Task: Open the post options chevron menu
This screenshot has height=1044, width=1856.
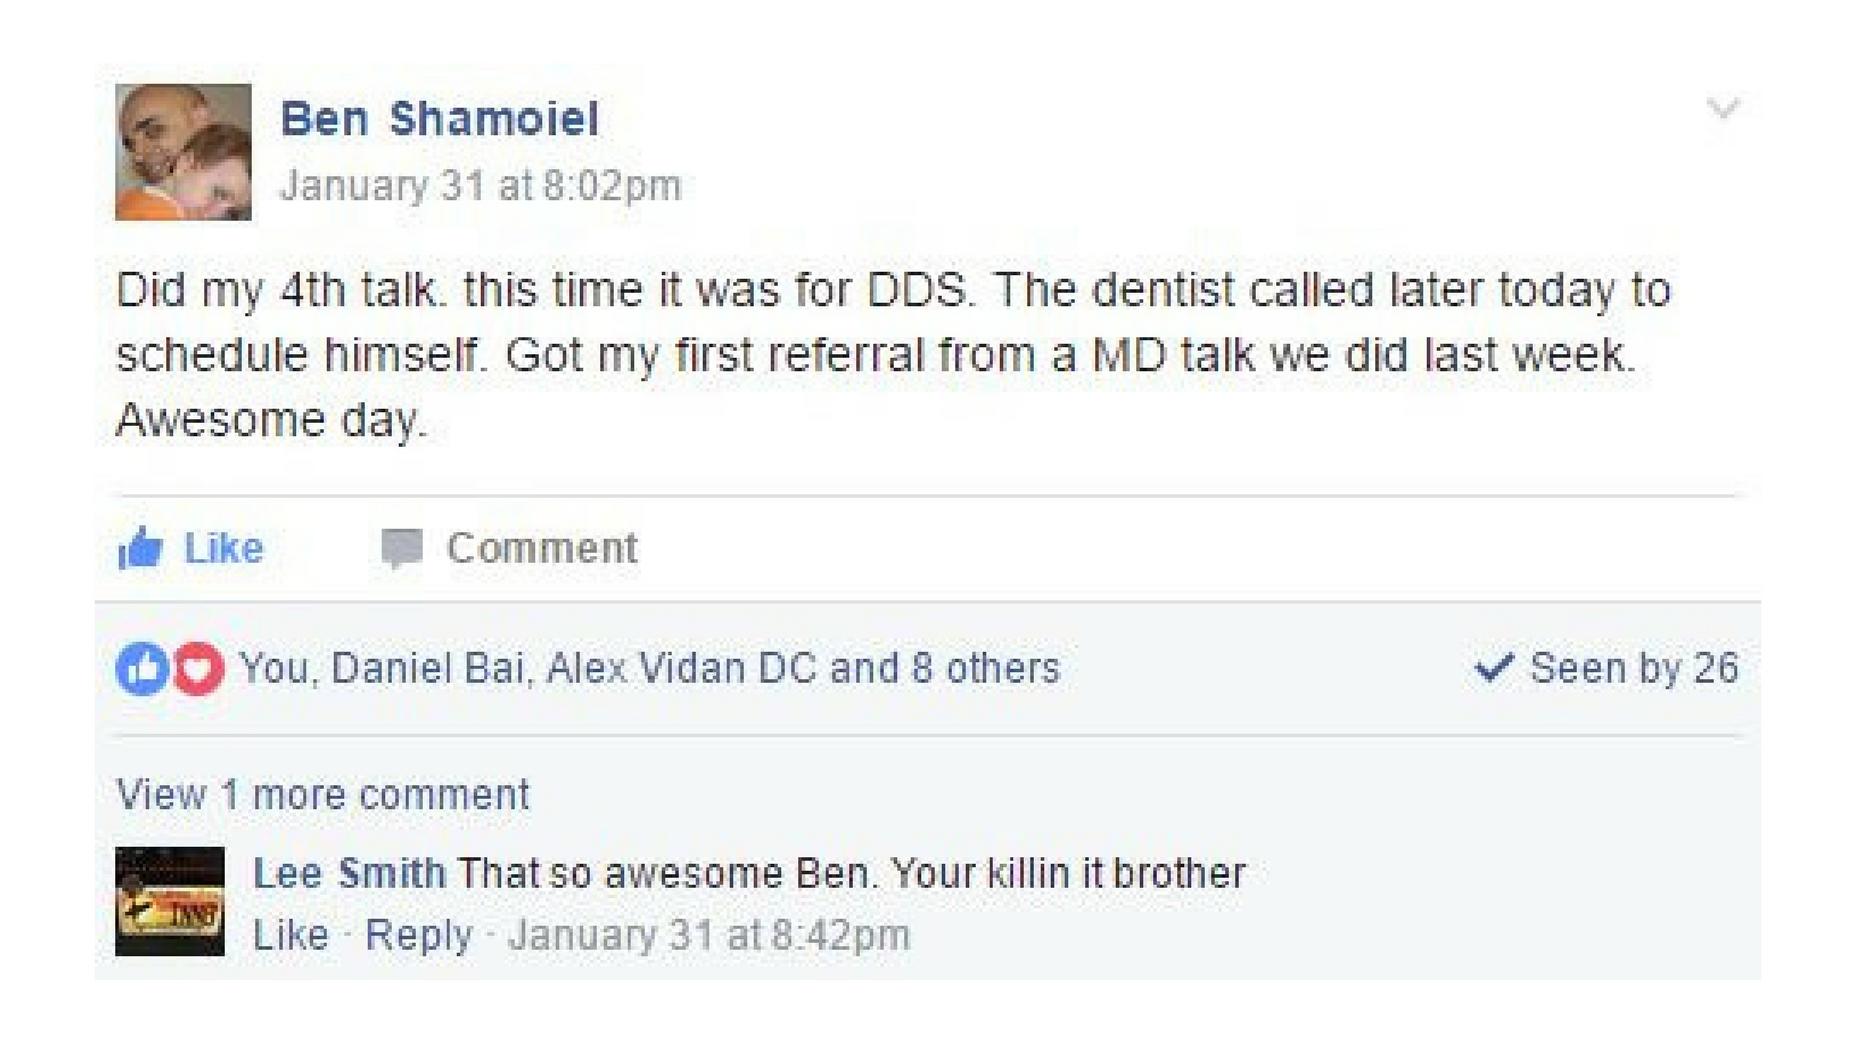Action: (1722, 108)
